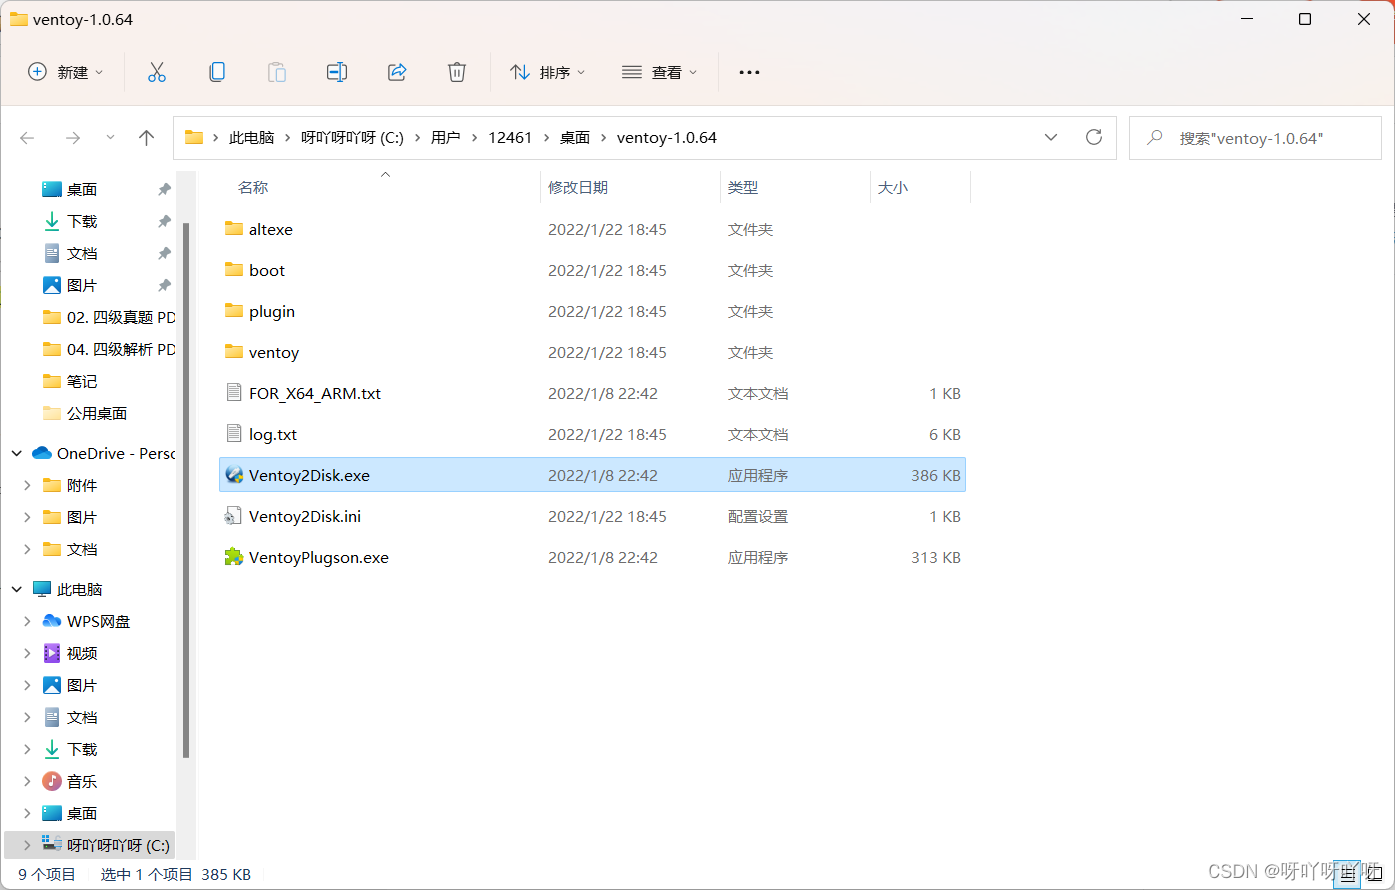Select the ventoy folder row

pos(592,352)
